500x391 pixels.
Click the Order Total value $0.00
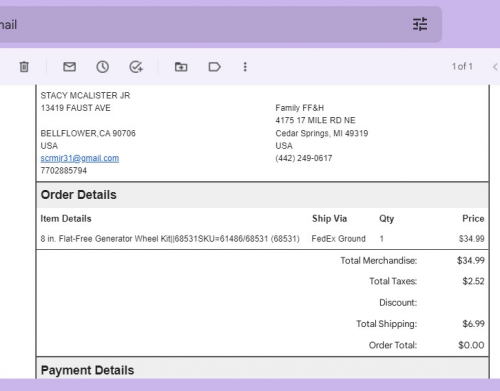point(471,345)
